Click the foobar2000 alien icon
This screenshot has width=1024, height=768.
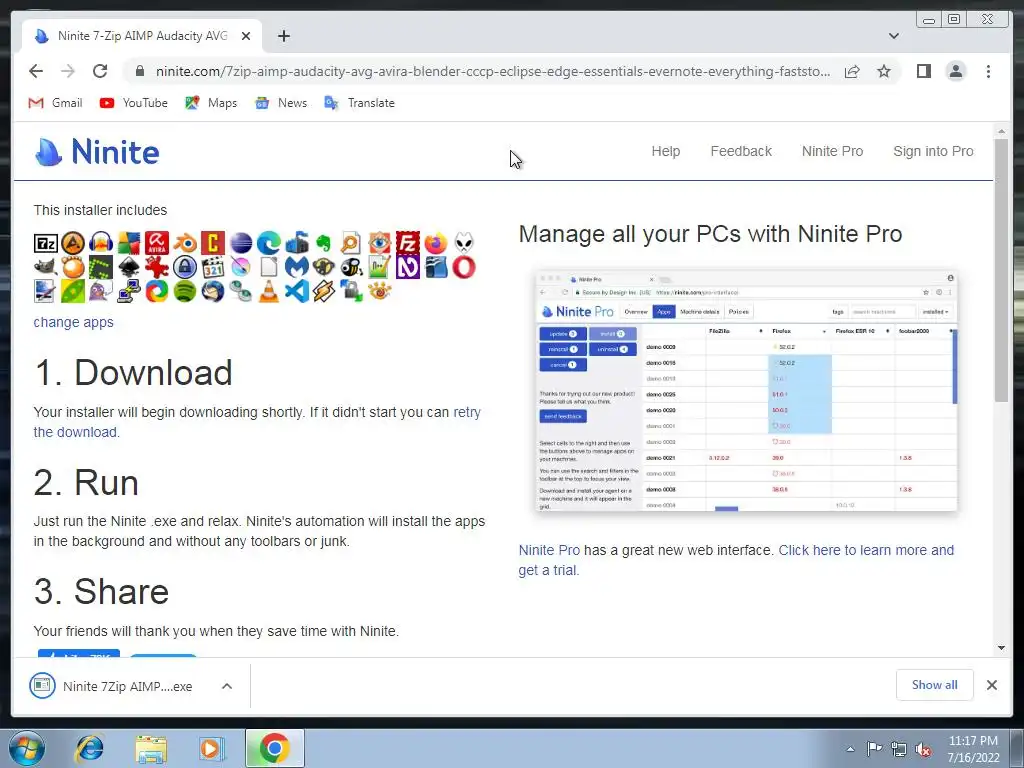tap(464, 244)
